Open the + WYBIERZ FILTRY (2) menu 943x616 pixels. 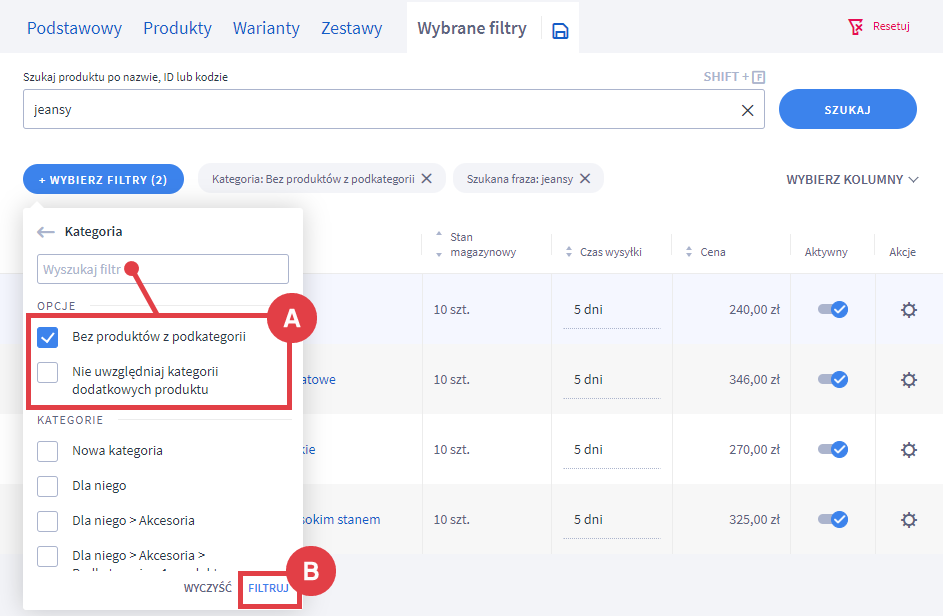[103, 179]
